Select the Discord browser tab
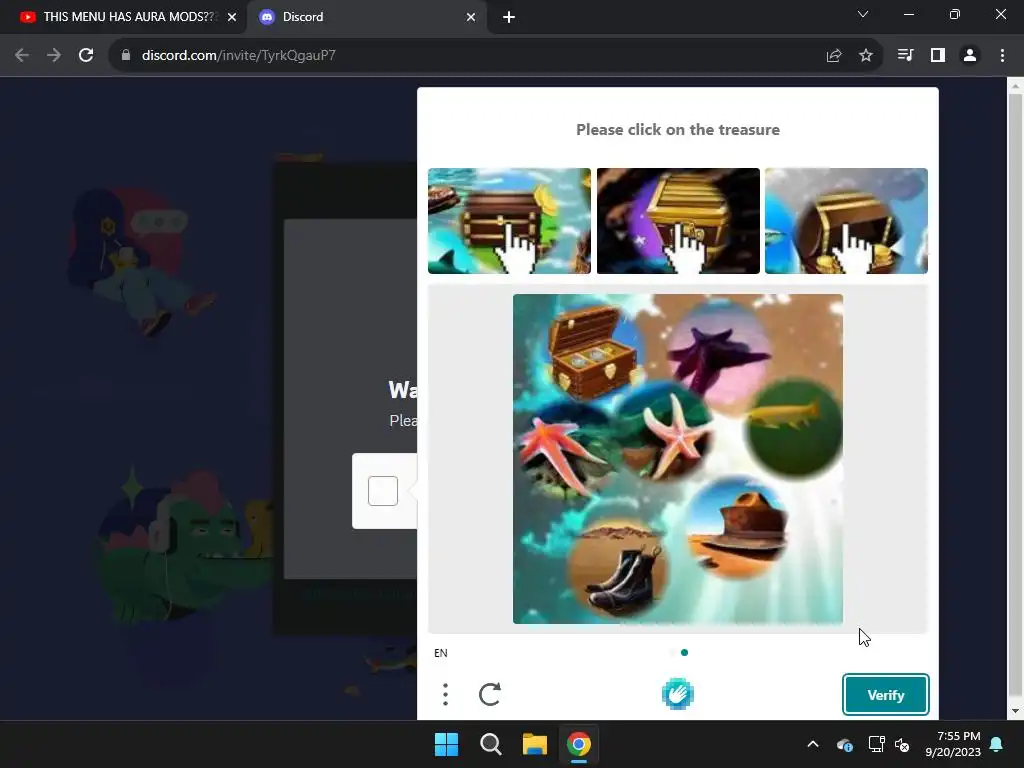This screenshot has width=1024, height=768. click(367, 17)
